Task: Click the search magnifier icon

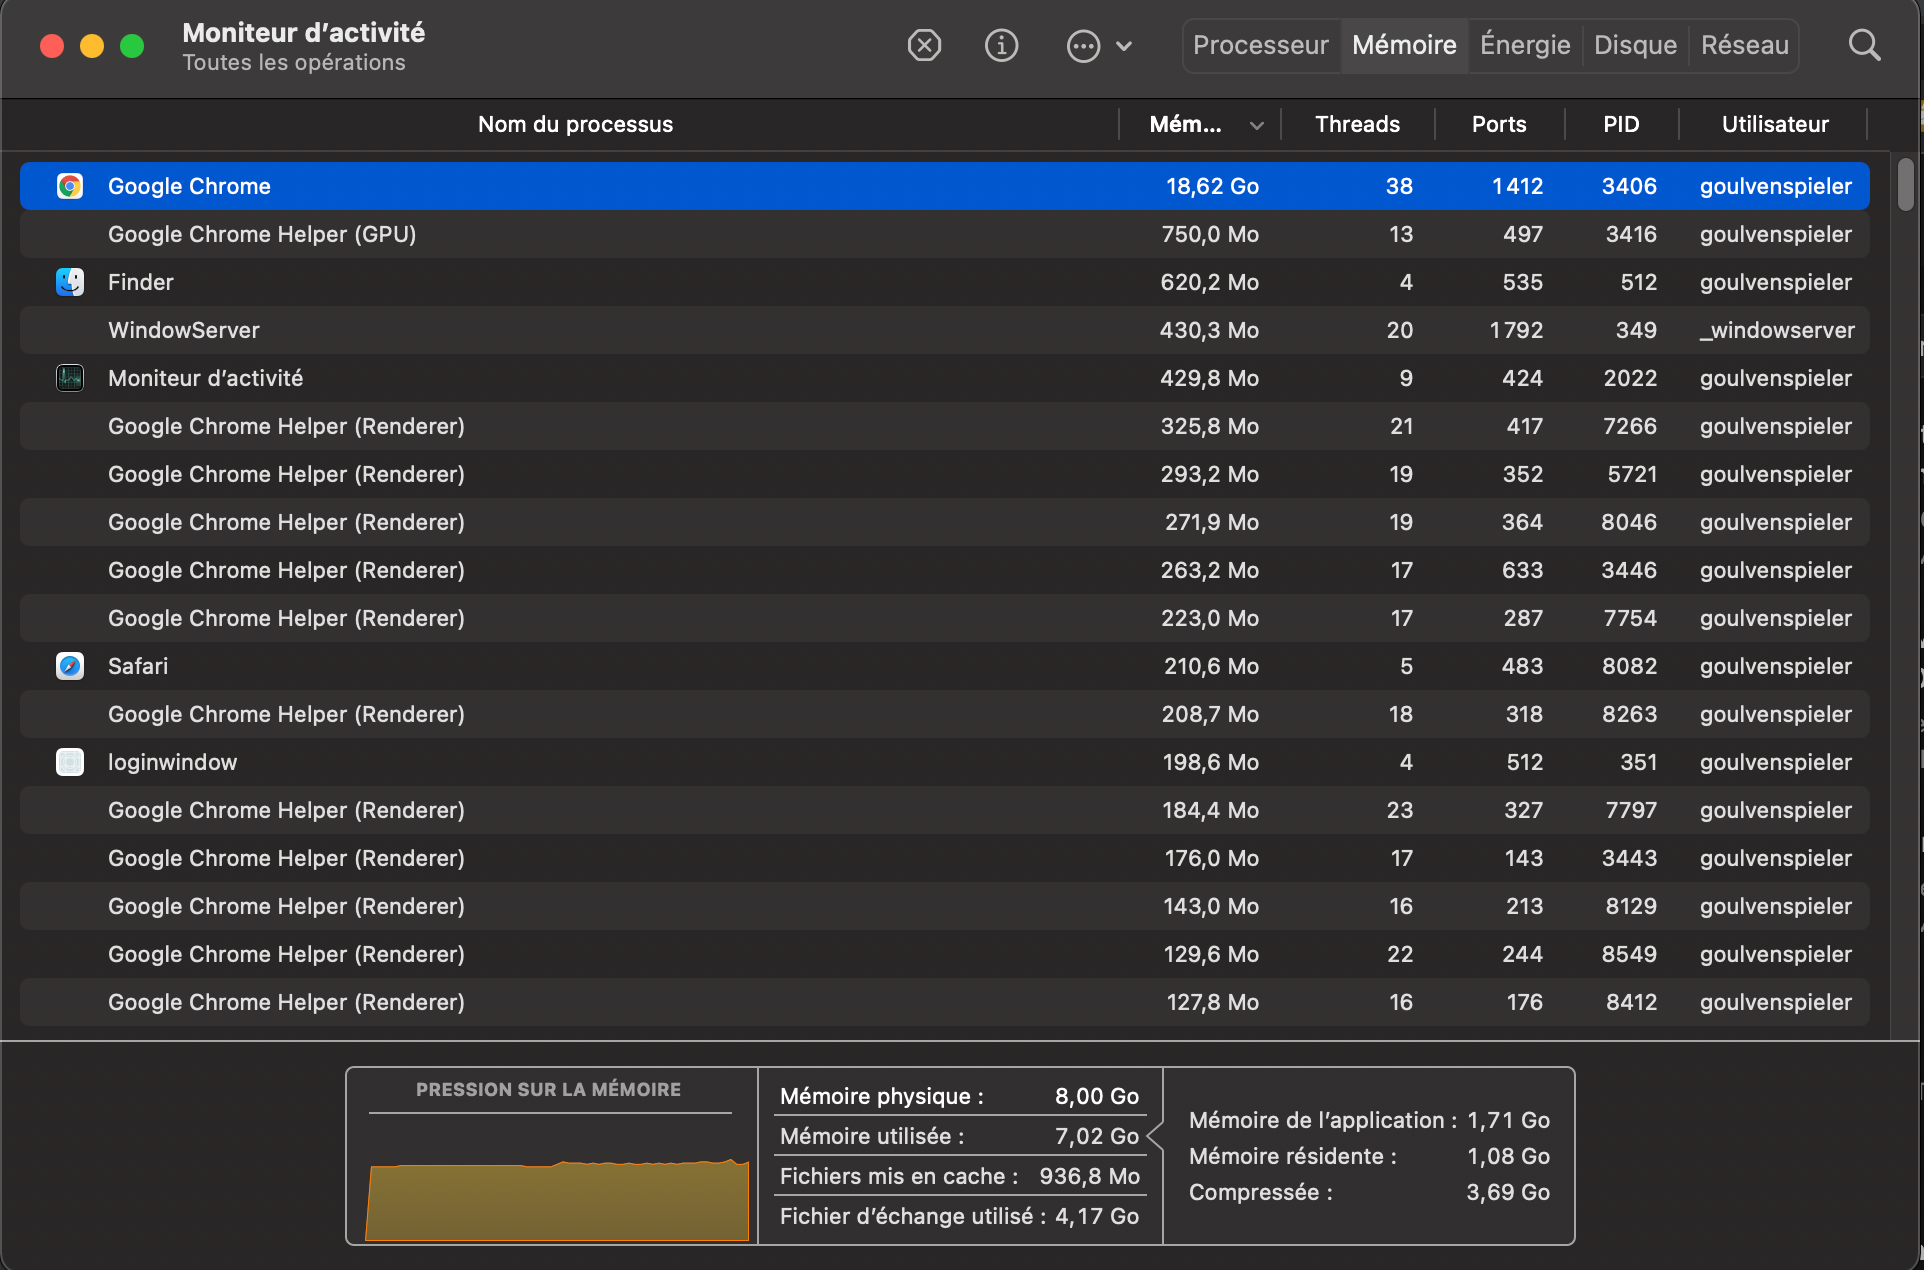Action: point(1864,45)
